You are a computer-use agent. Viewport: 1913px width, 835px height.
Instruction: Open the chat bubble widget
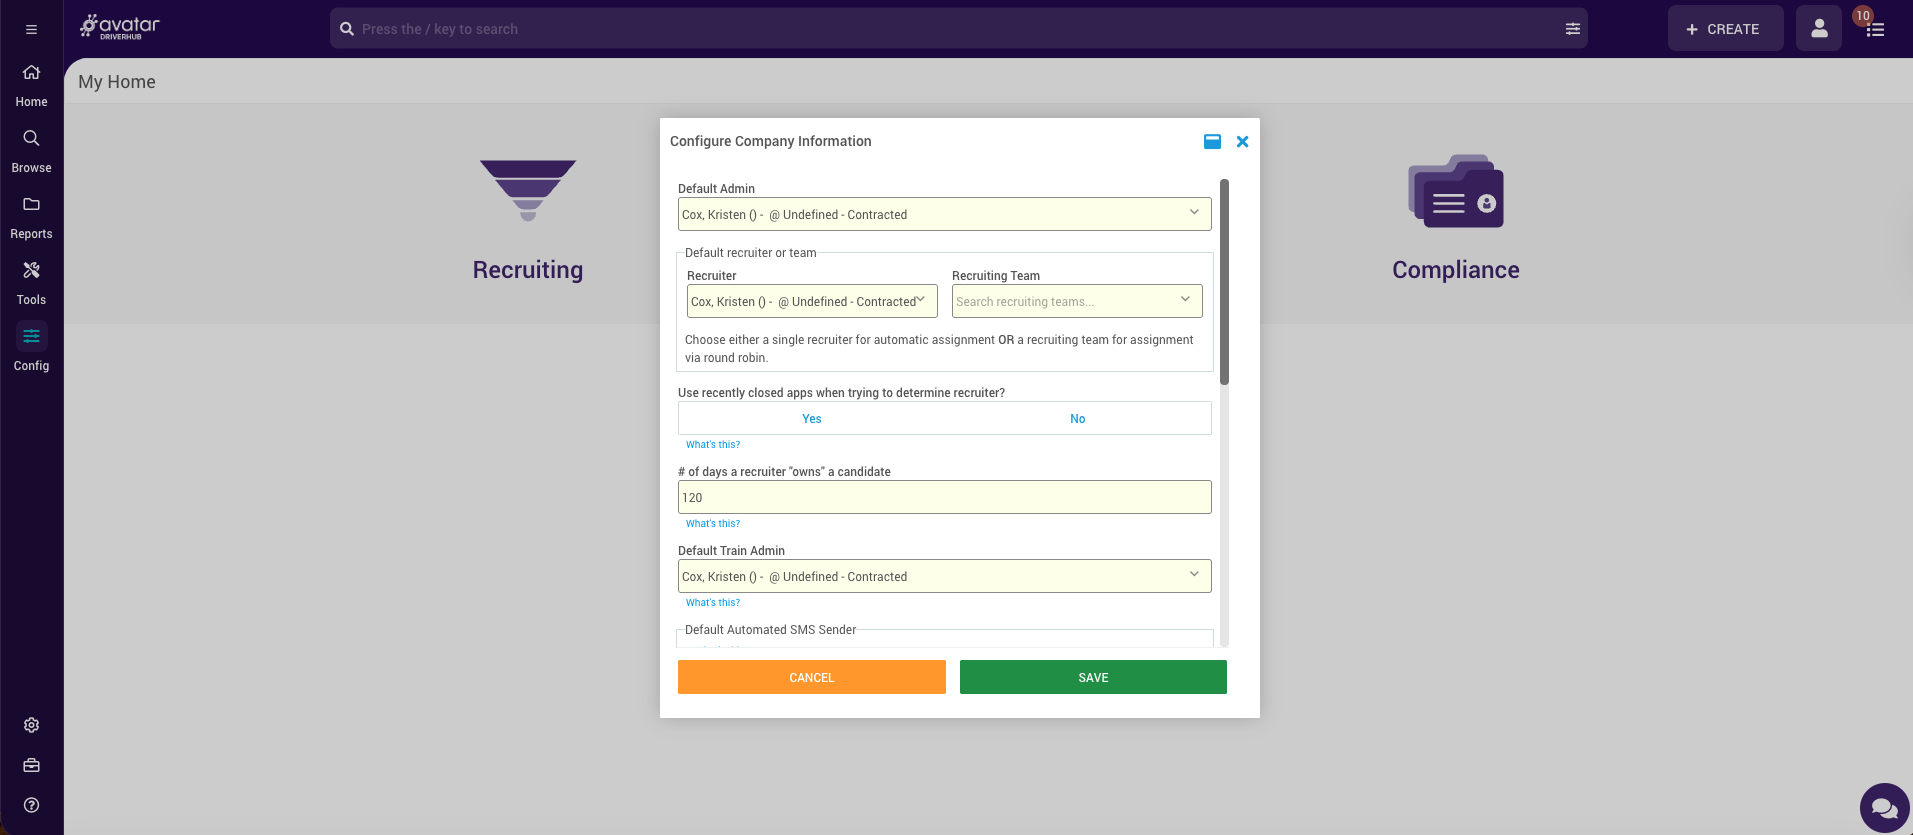click(1884, 808)
